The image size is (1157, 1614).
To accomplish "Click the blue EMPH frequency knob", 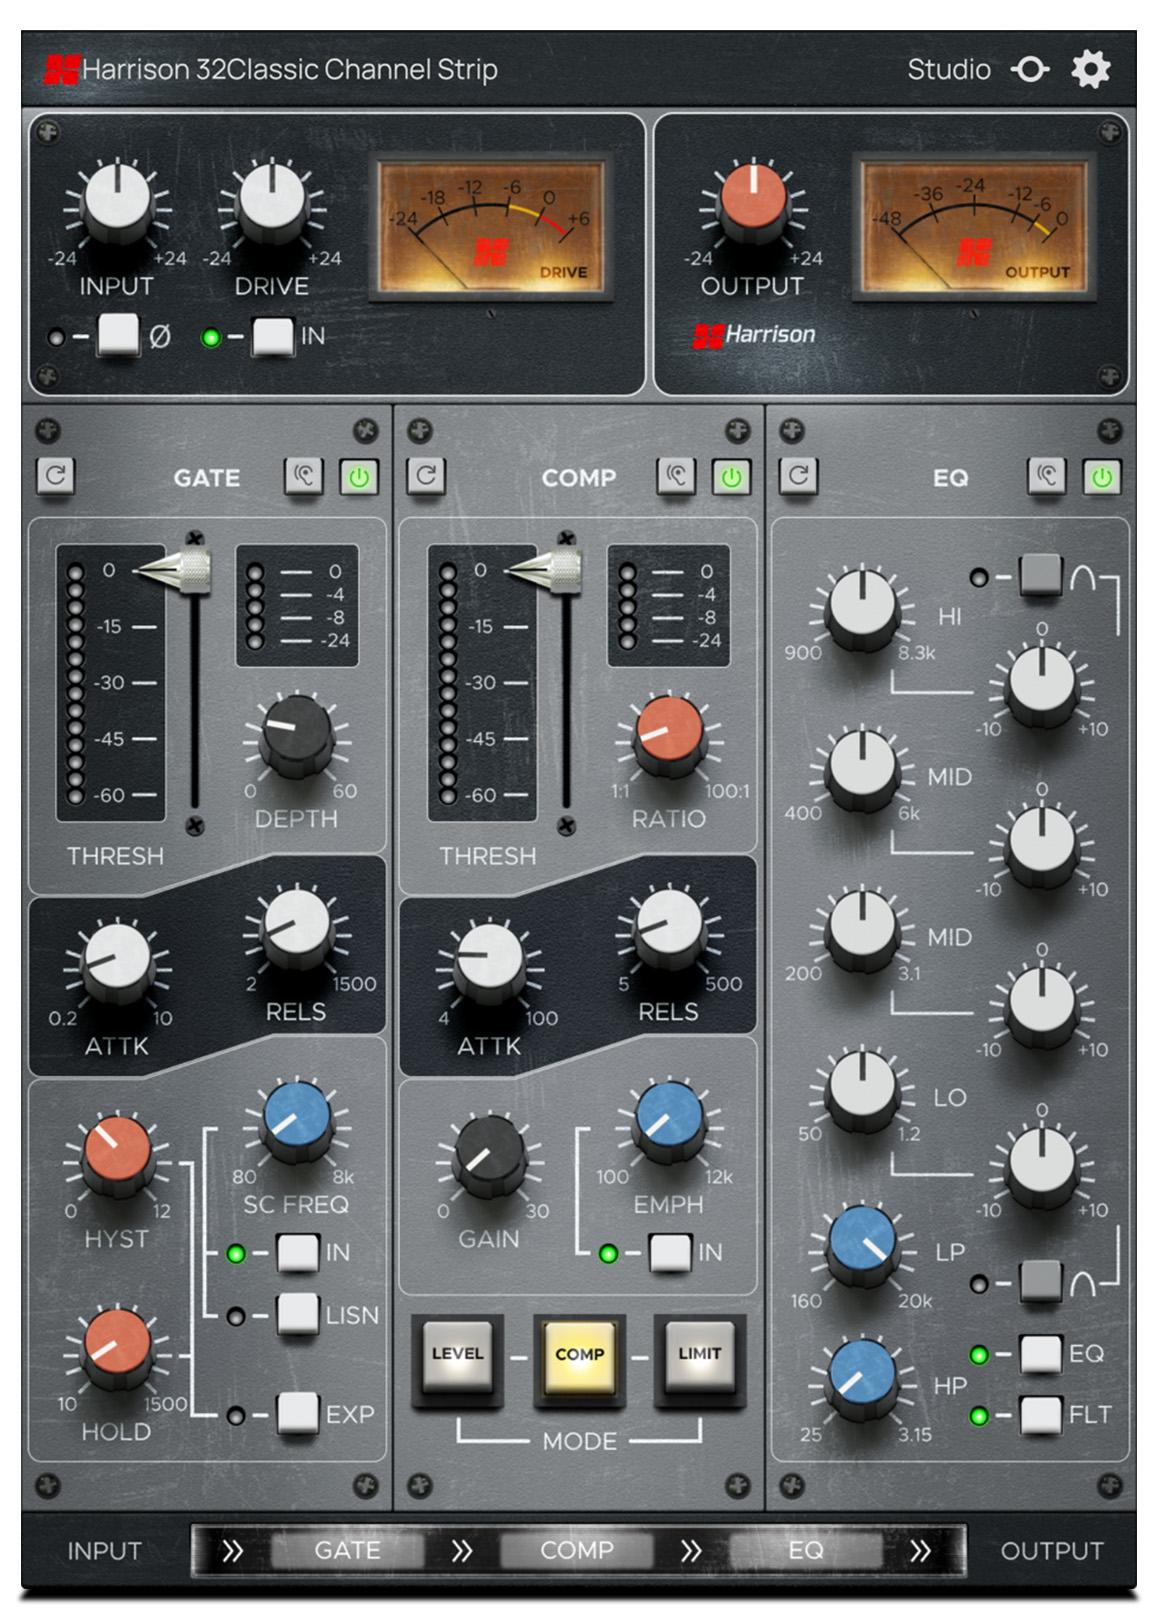I will pos(669,1120).
